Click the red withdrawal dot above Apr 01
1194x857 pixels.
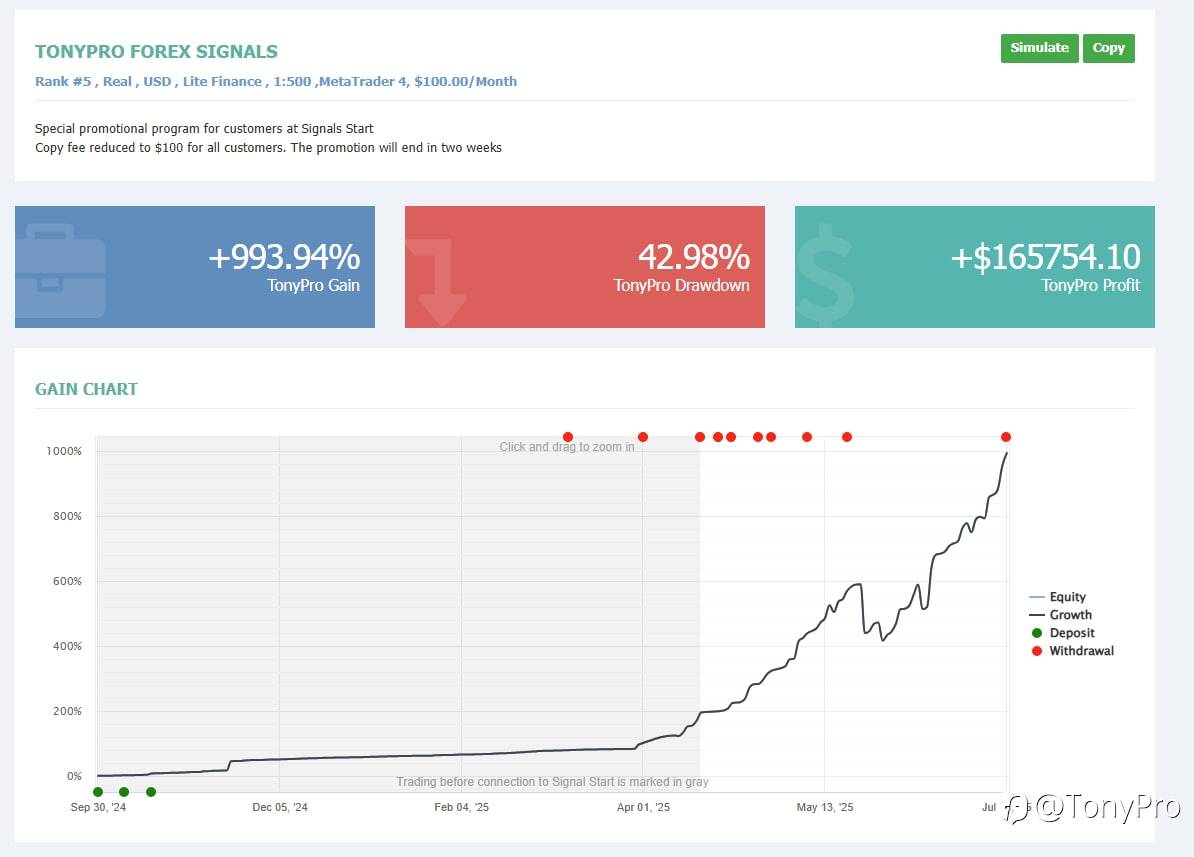click(643, 436)
